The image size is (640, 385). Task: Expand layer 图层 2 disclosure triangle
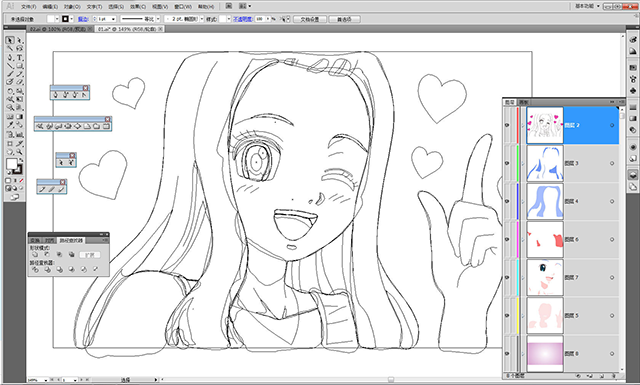pos(523,125)
